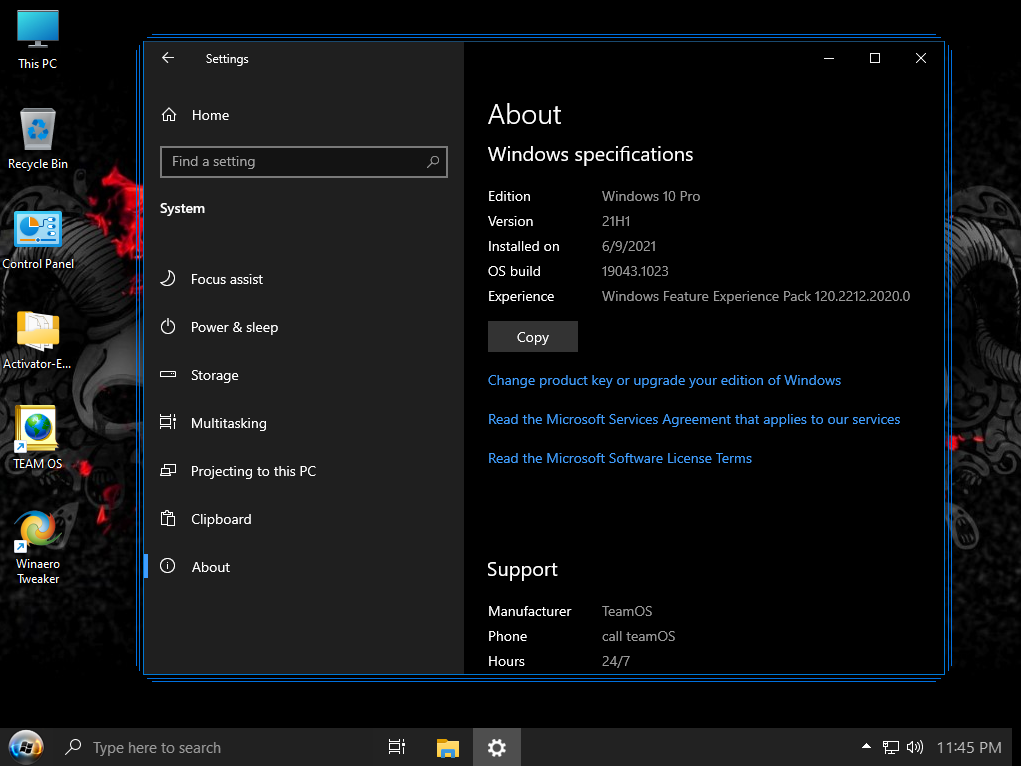Screen dimensions: 1021x766
Task: Select the Activator folder desktop icon
Action: (x=38, y=340)
